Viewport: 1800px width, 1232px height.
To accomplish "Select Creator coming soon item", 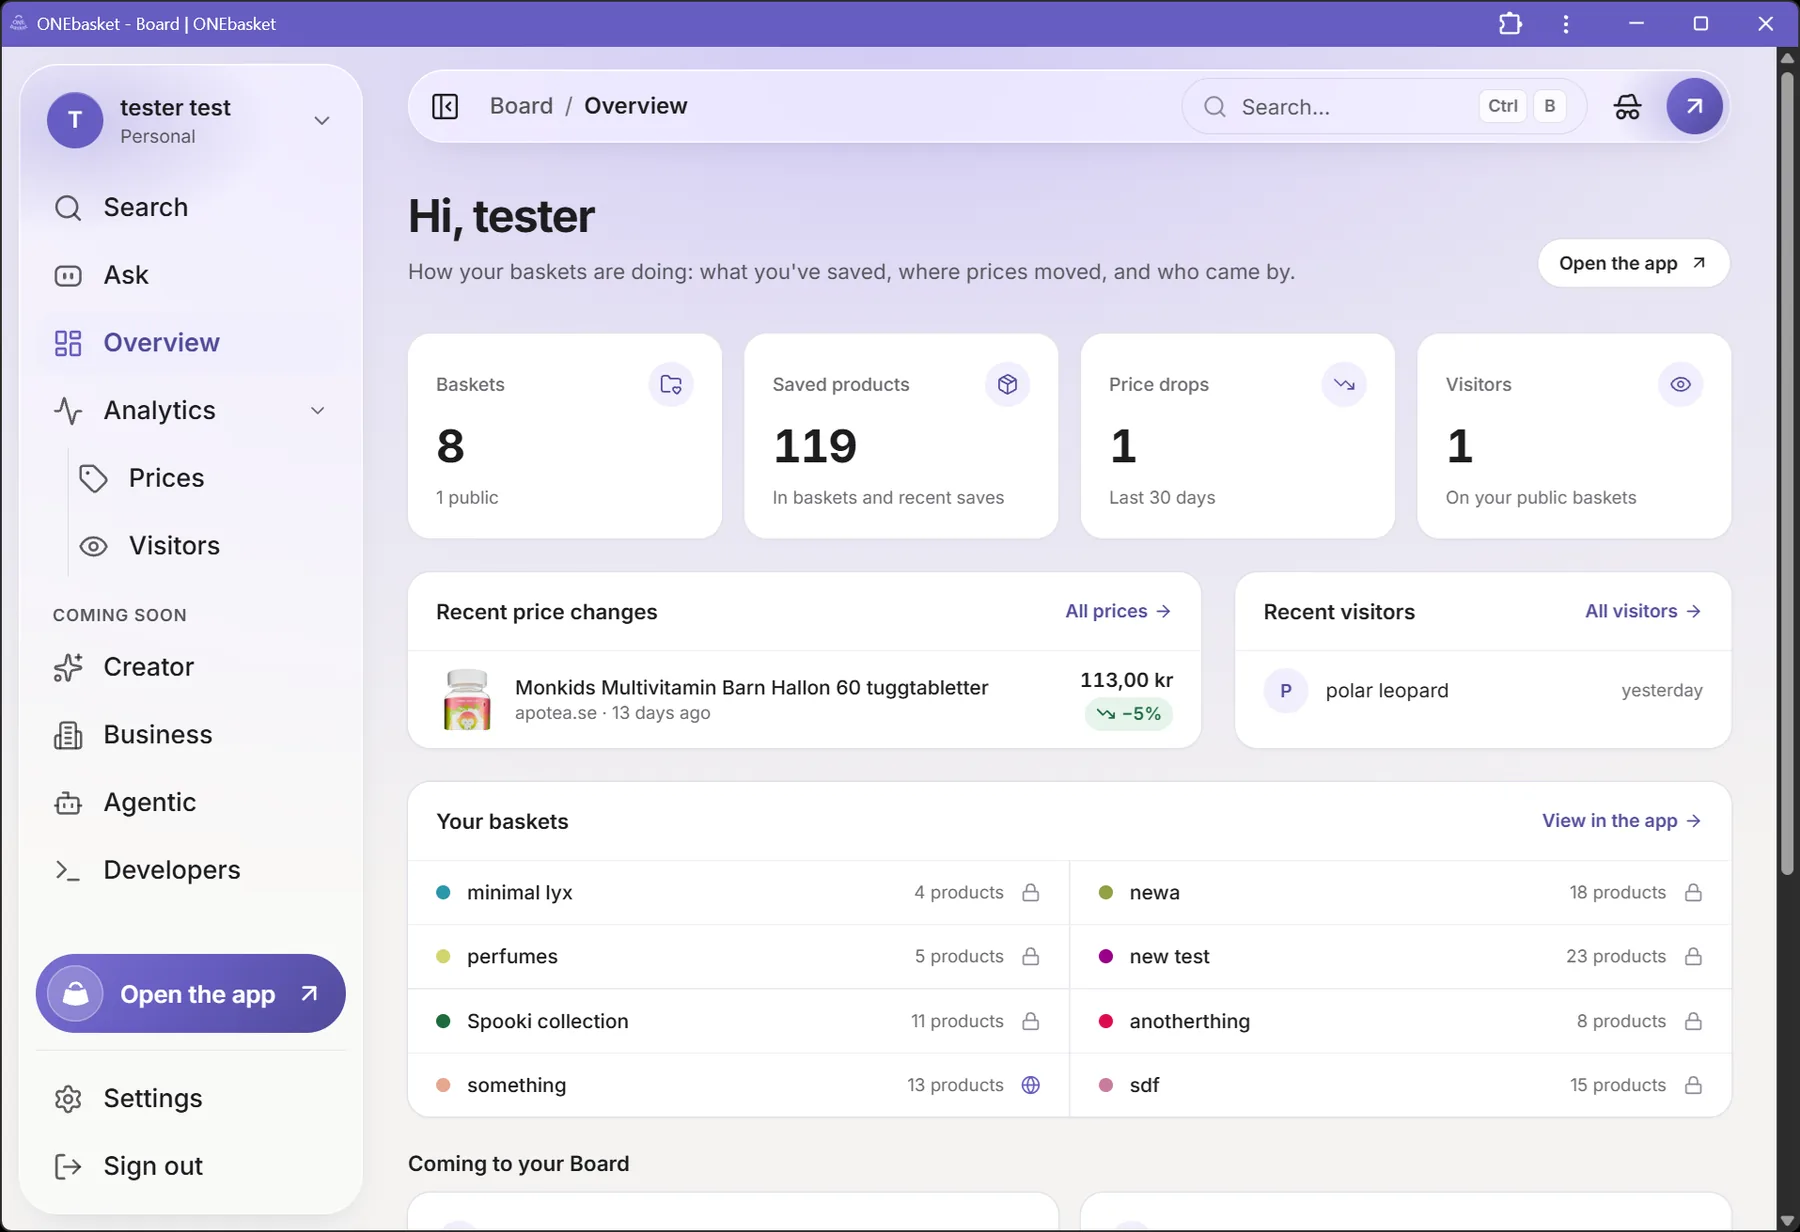I will [x=190, y=667].
